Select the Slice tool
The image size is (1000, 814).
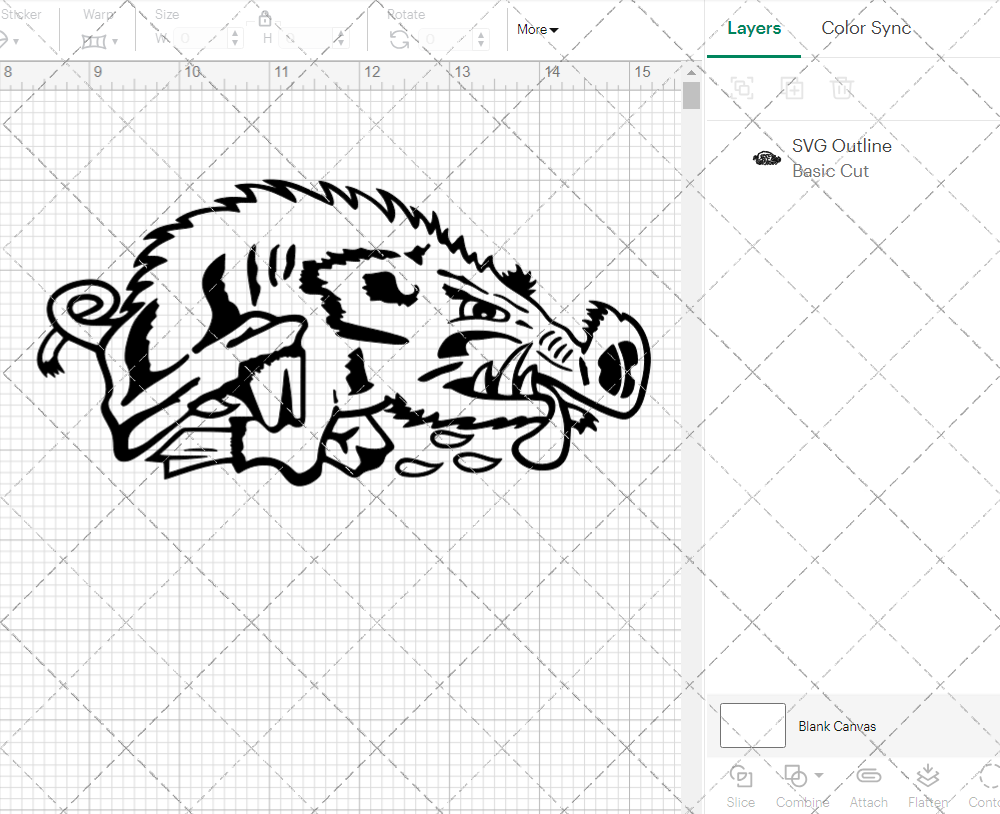740,785
